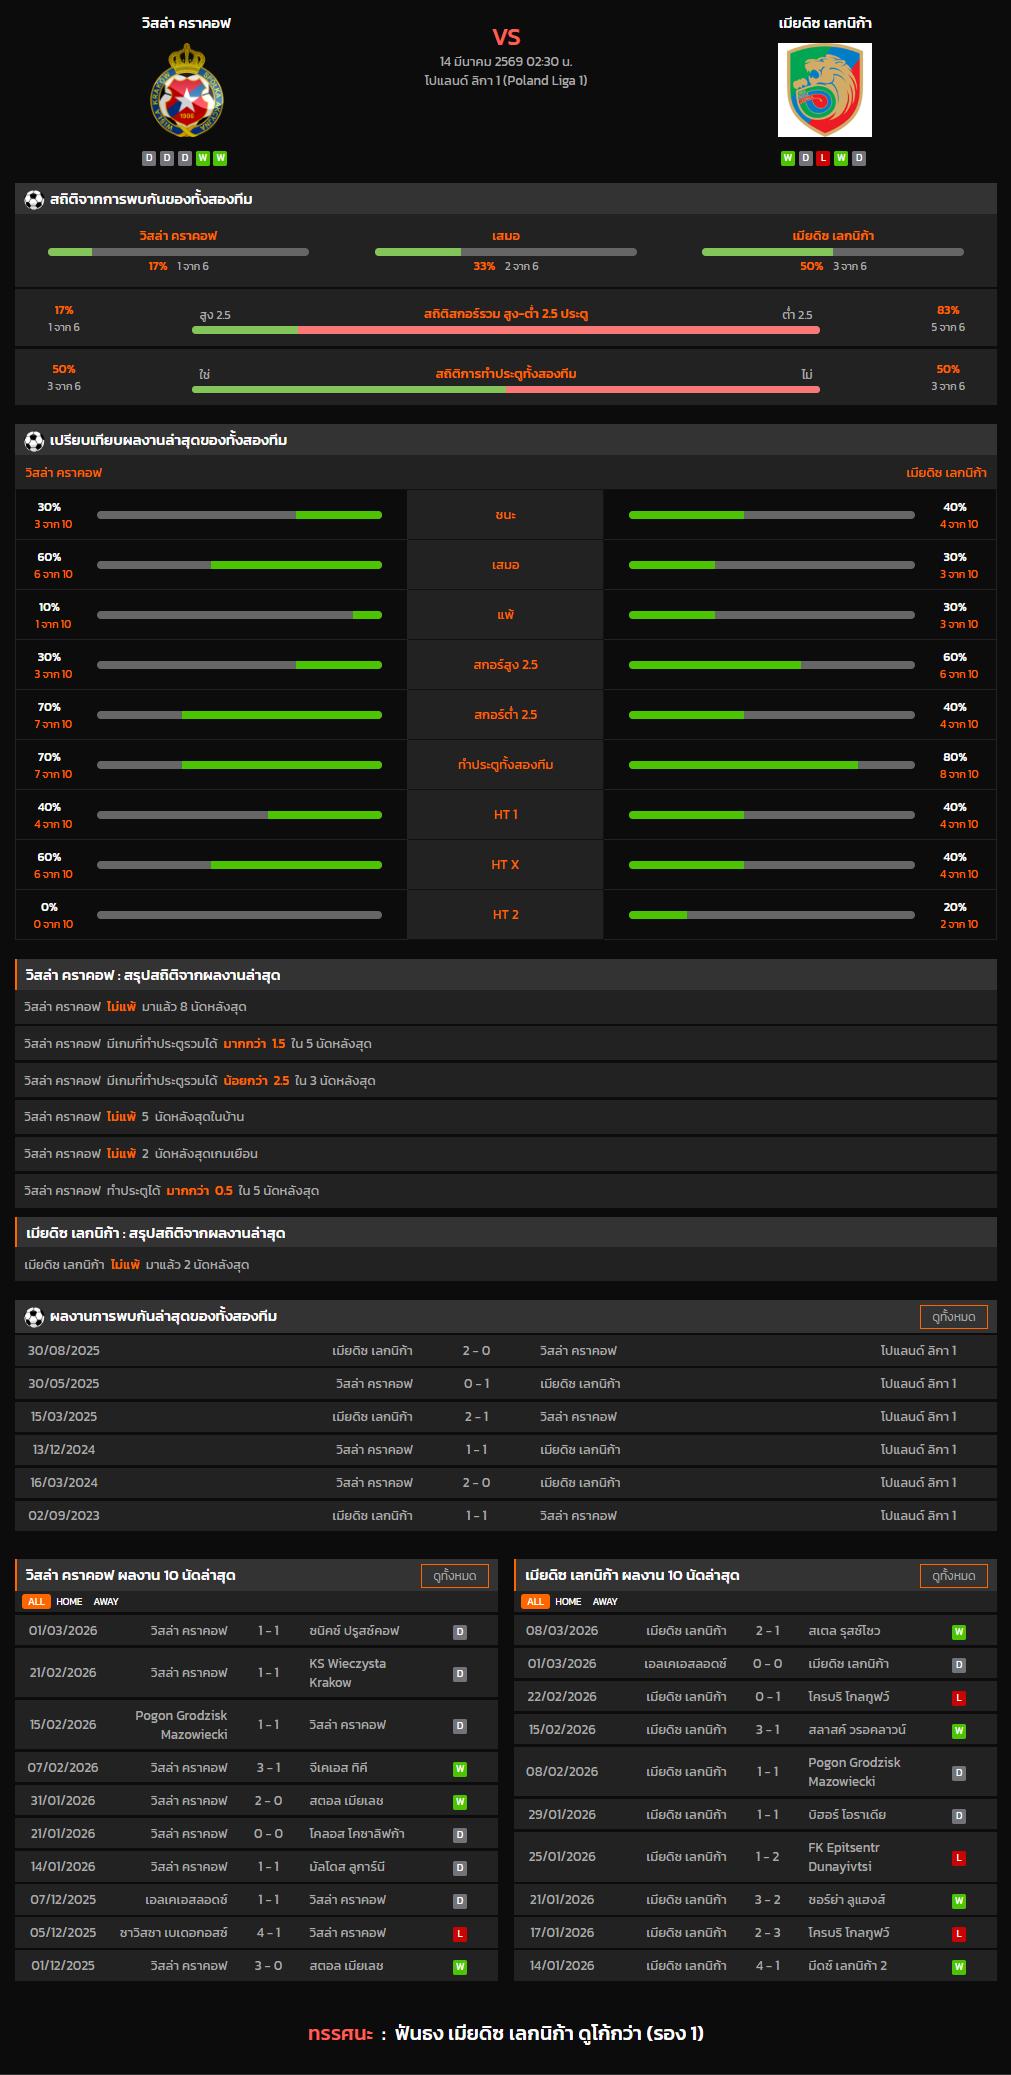The image size is (1011, 2075).
Task: Select AWAY tab in Miedz Legnica results
Action: click(605, 1601)
